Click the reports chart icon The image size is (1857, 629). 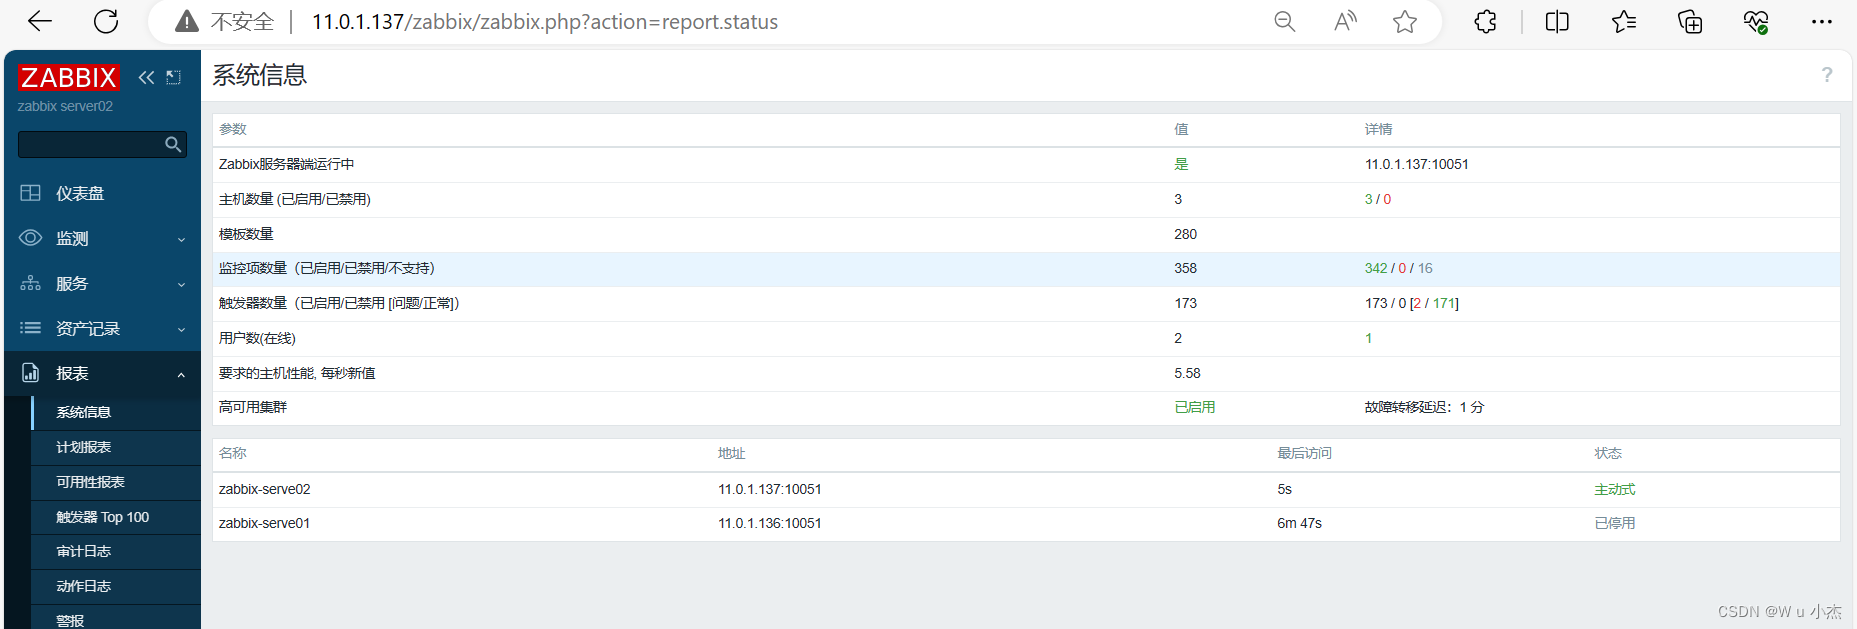pos(31,373)
